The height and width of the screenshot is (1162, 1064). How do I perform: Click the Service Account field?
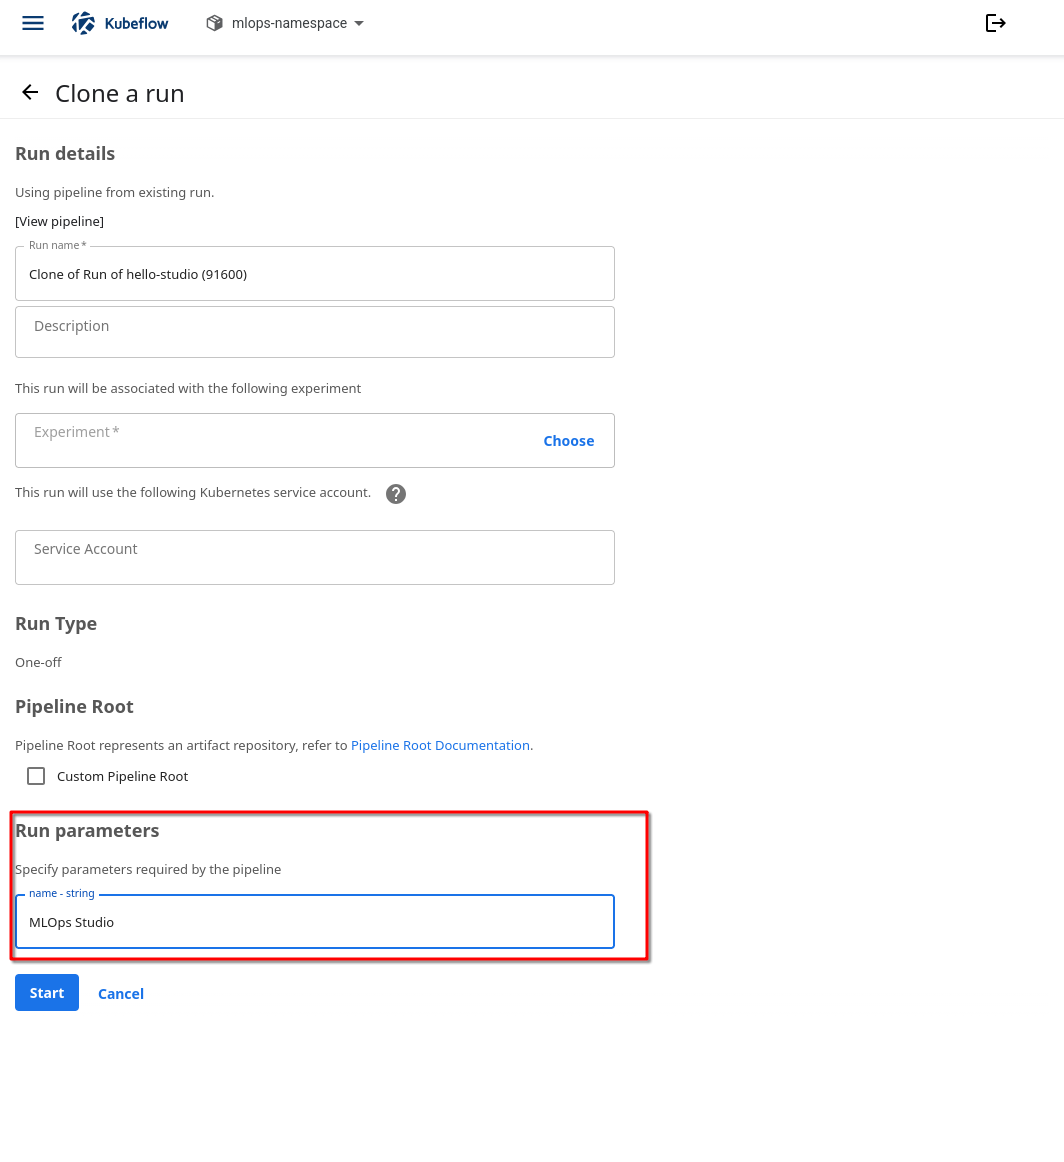point(315,557)
